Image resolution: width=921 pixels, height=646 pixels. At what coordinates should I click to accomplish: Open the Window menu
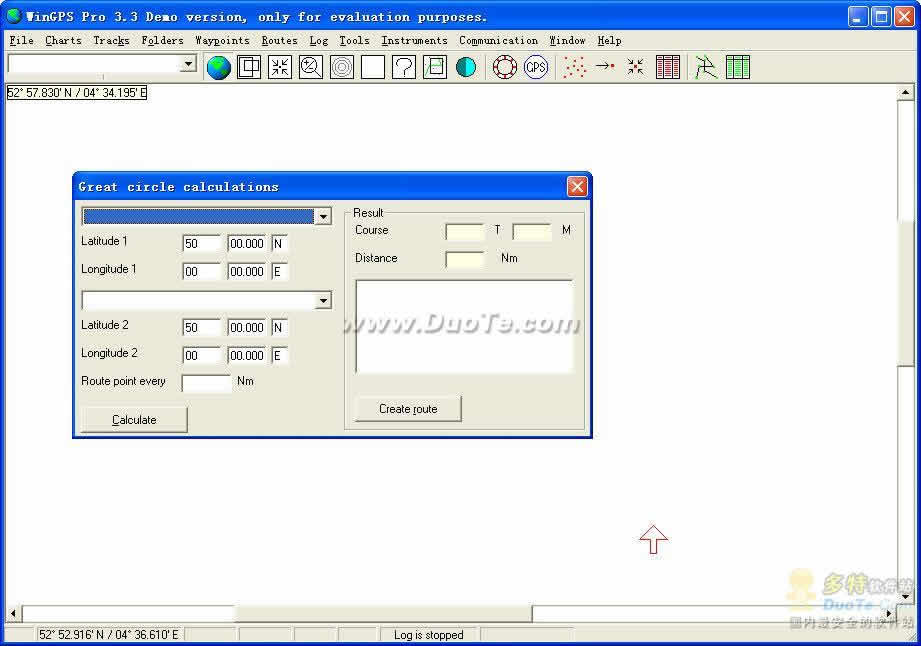(567, 41)
